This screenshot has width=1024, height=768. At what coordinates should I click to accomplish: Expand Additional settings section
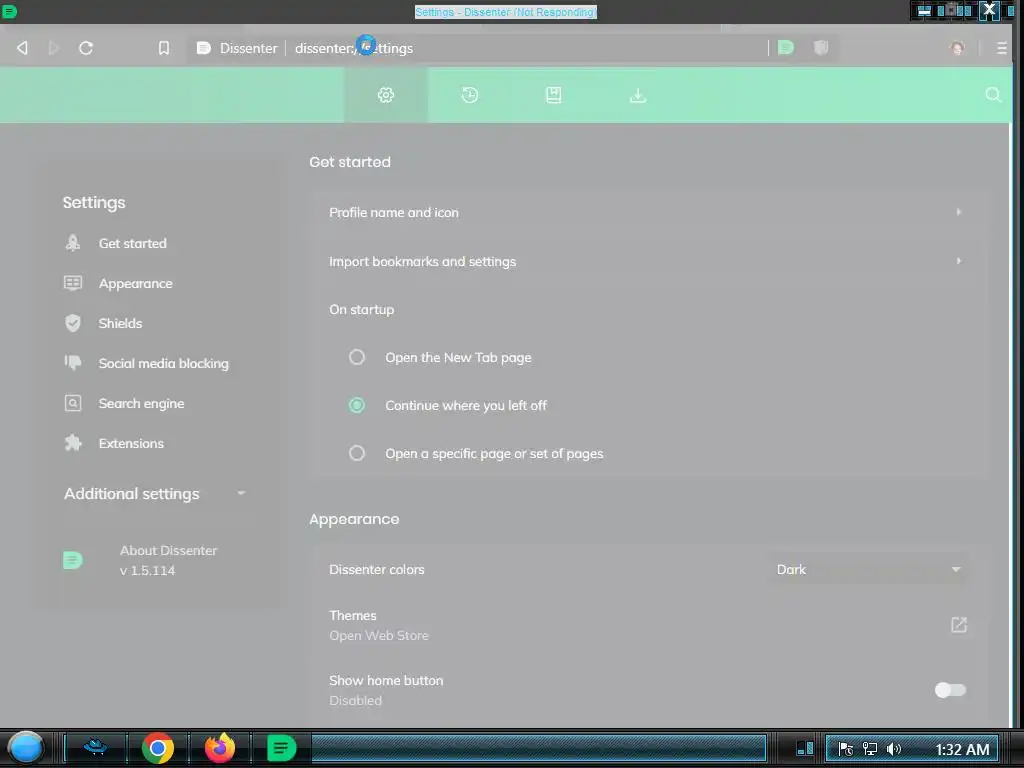coord(155,494)
